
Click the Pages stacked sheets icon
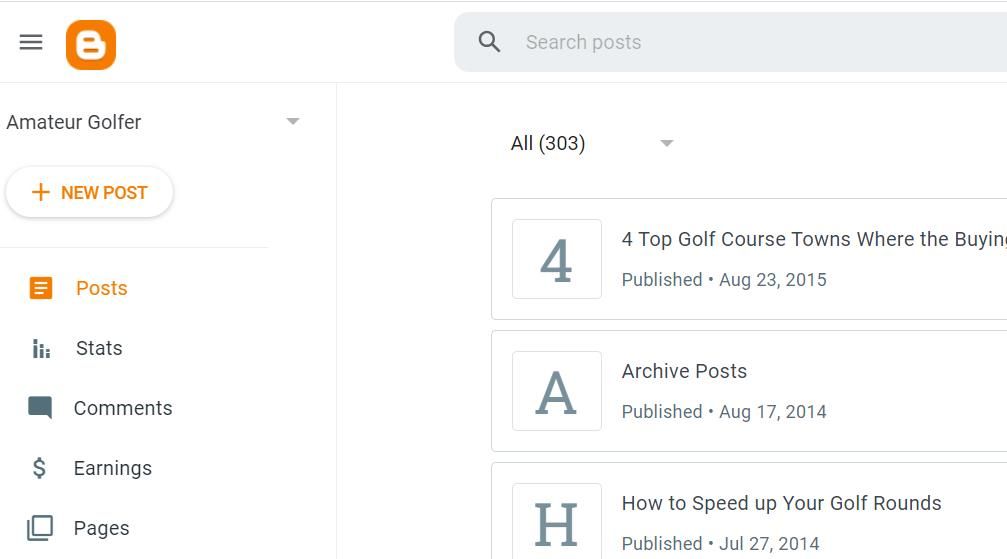[40, 528]
